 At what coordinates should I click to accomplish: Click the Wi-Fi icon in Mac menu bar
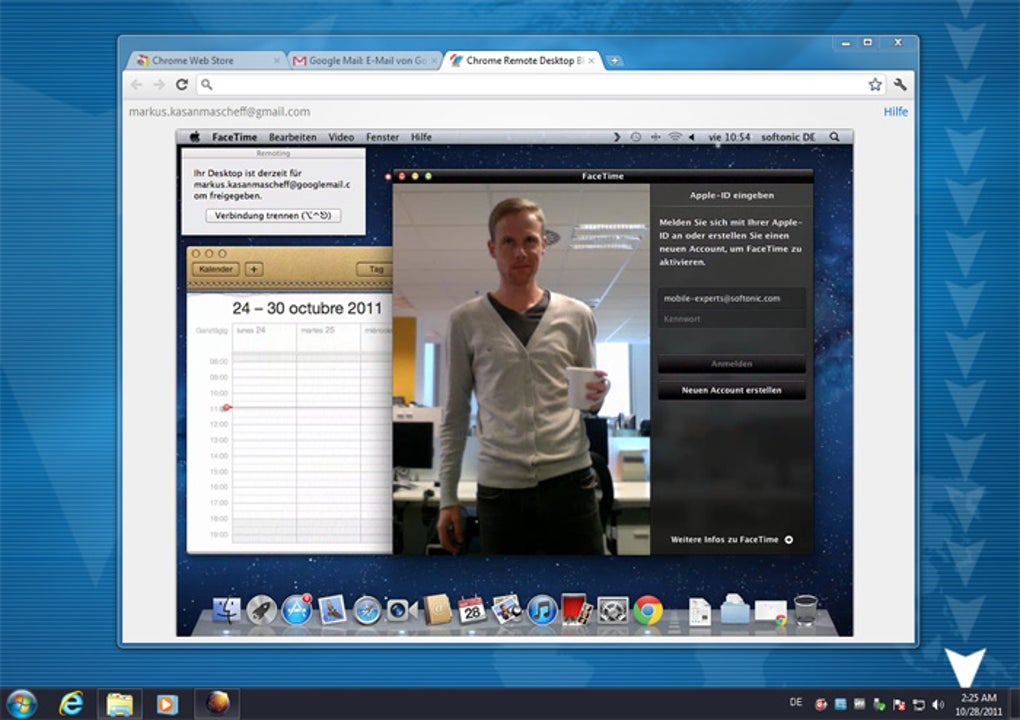point(675,137)
